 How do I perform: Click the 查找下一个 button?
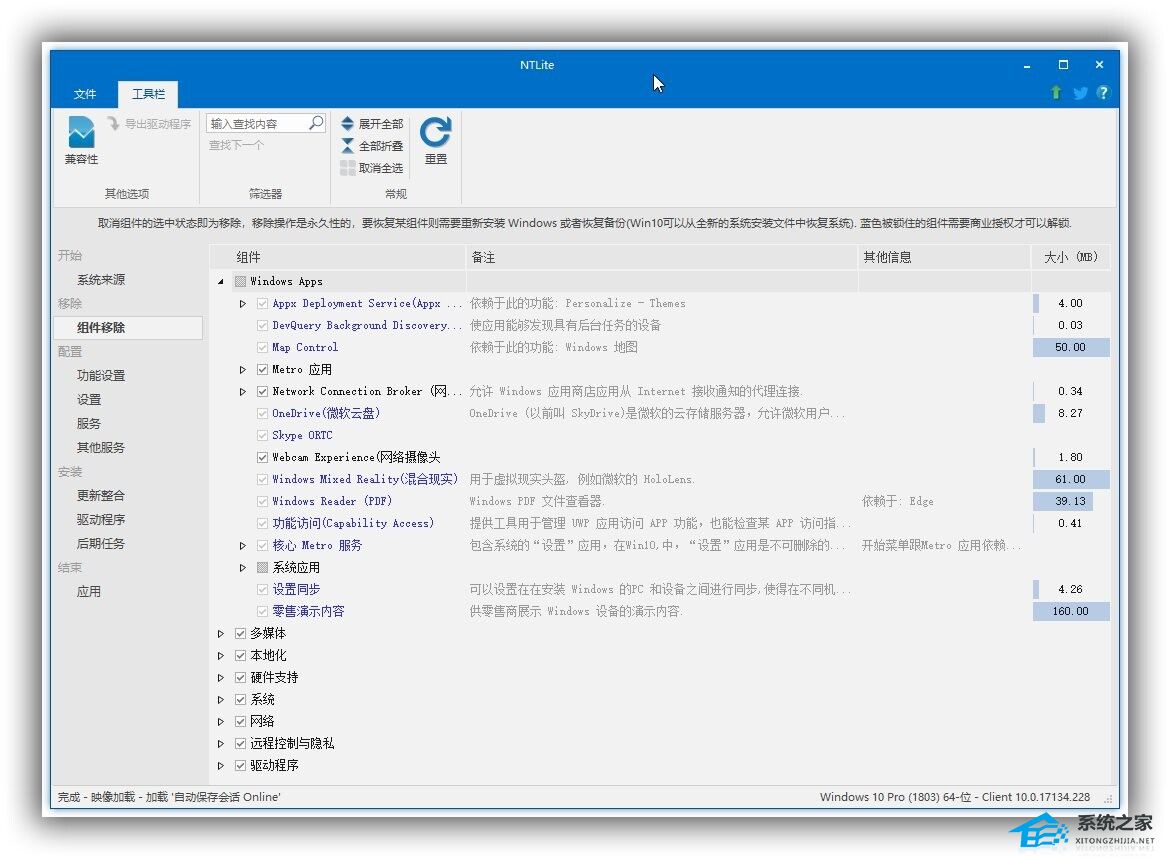coord(236,145)
